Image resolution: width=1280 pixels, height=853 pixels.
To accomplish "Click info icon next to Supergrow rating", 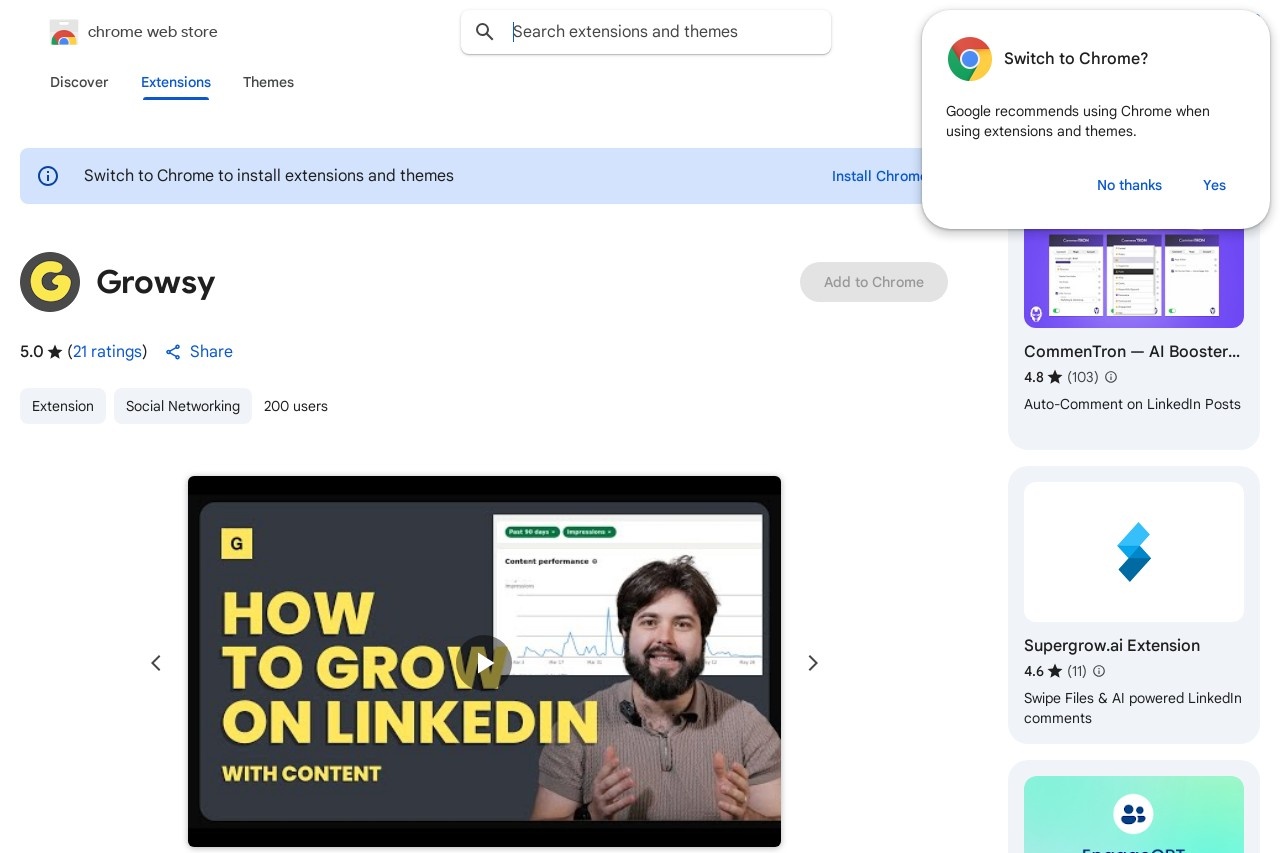I will pyautogui.click(x=1099, y=672).
